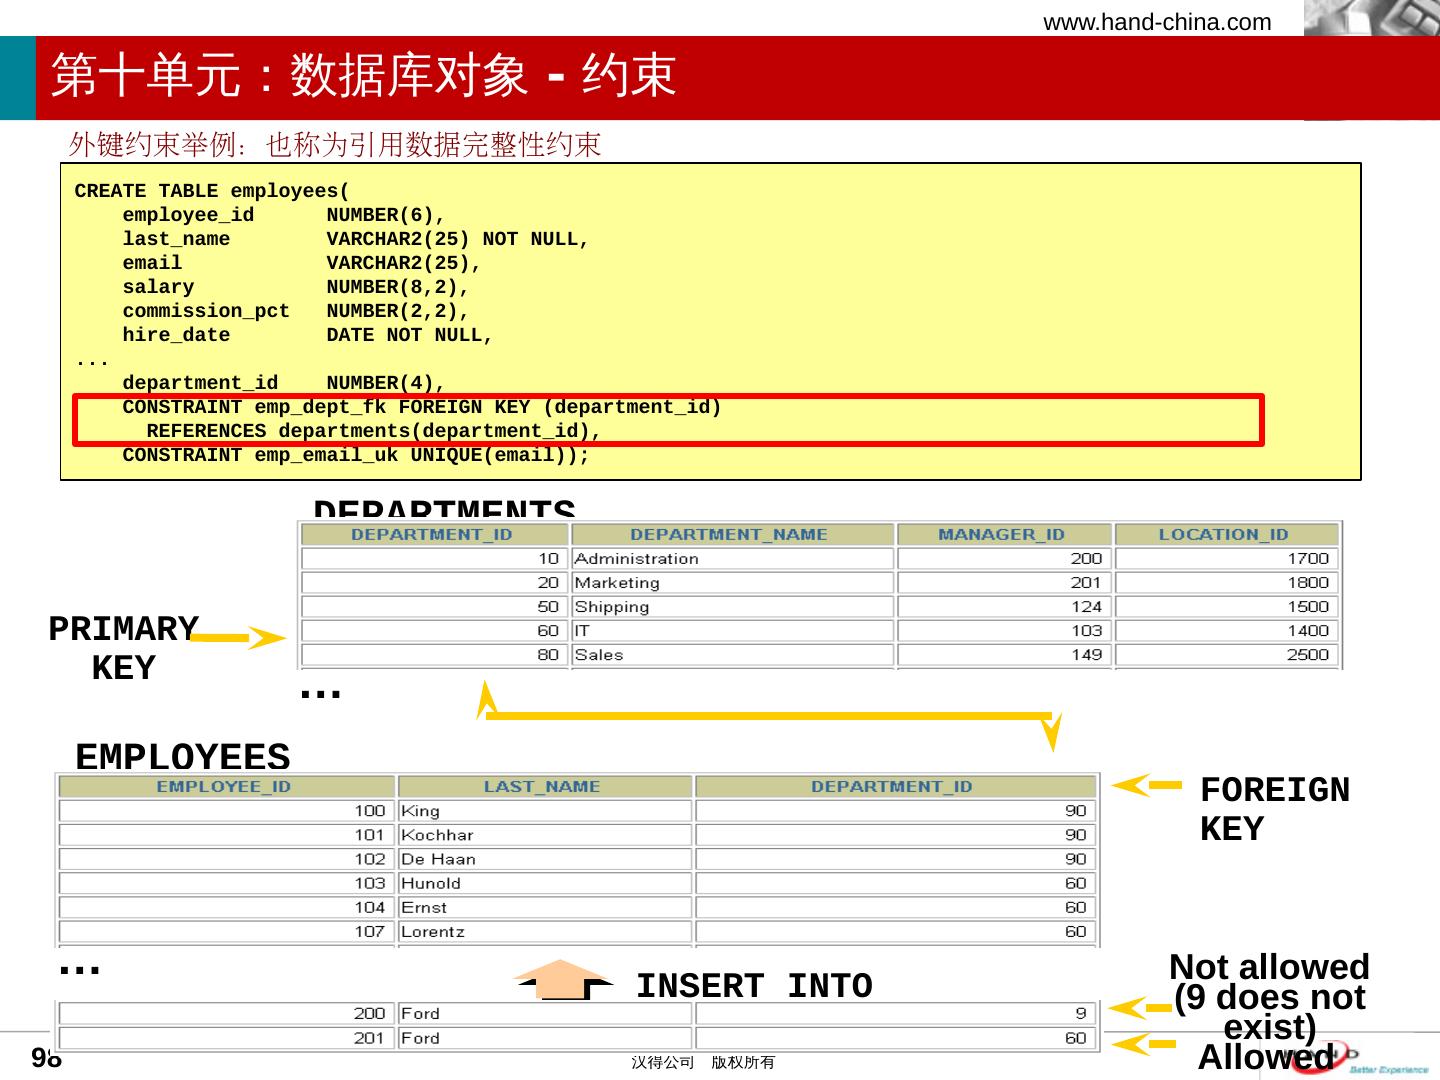
Task: Click the yellow arrow pointing at the Ford 60 row
Action: (x=1143, y=1045)
